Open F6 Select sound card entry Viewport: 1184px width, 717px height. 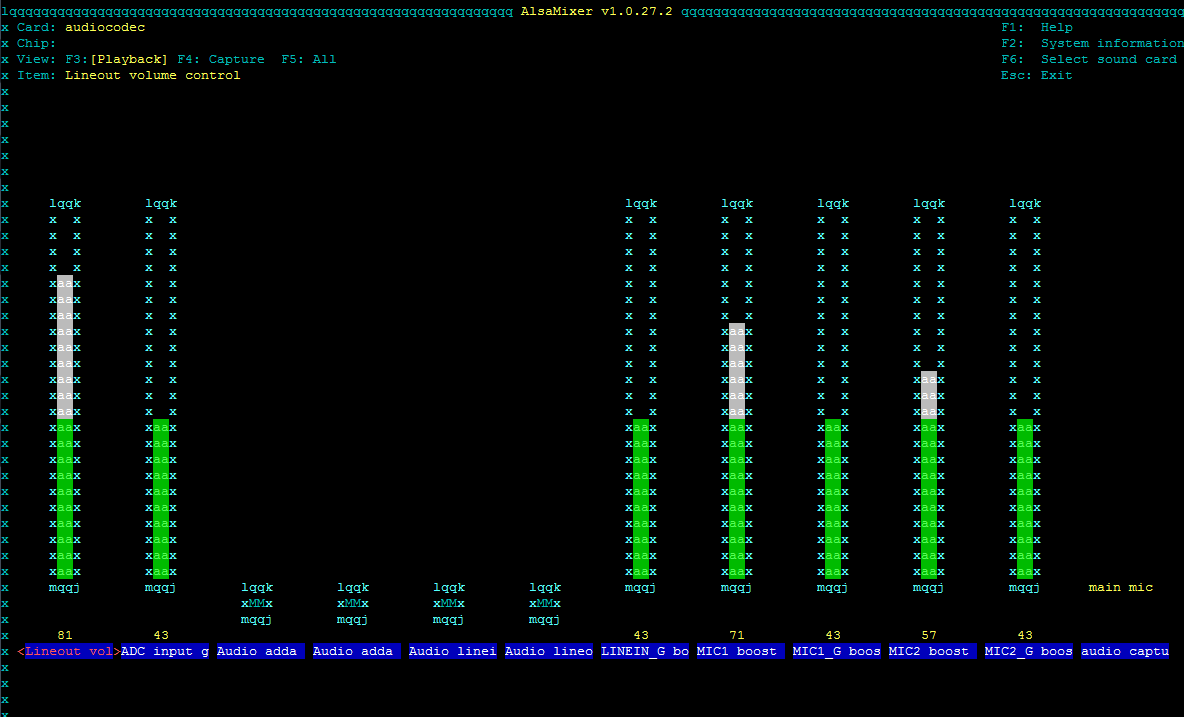1089,60
